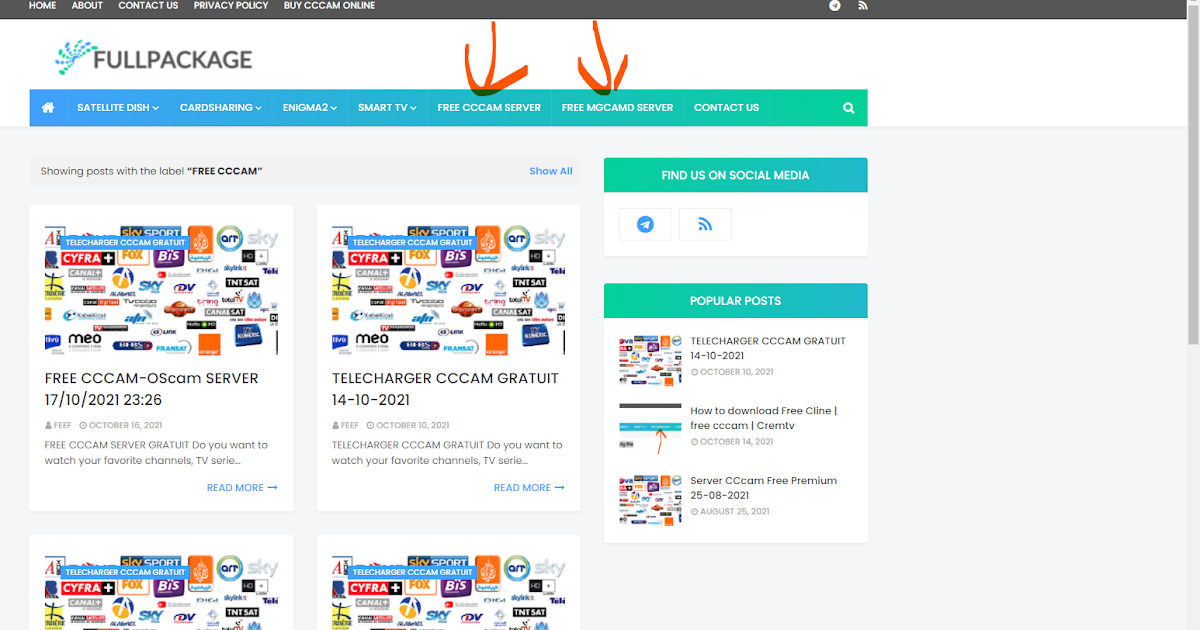Open the About page link in top bar
The image size is (1200, 630).
pyautogui.click(x=87, y=6)
